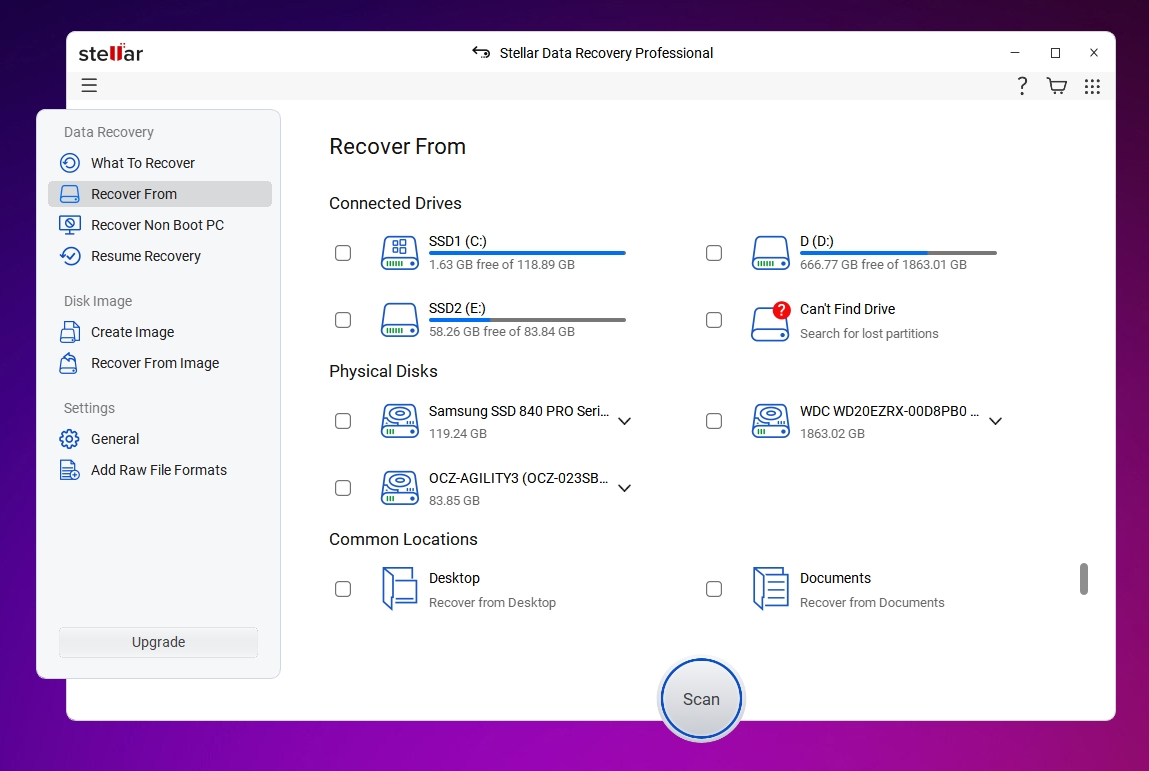Open the hamburger menu
The height and width of the screenshot is (771, 1149).
[x=89, y=85]
